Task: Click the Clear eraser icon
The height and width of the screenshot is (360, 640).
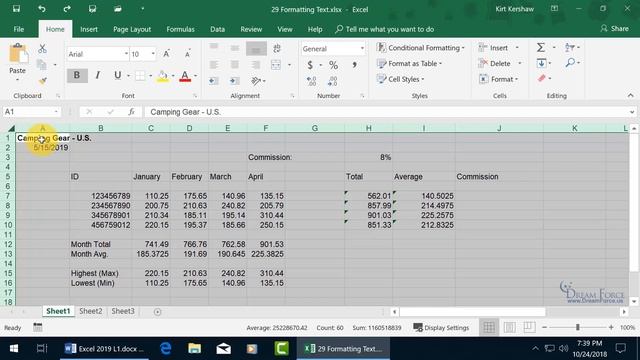Action: (x=542, y=78)
